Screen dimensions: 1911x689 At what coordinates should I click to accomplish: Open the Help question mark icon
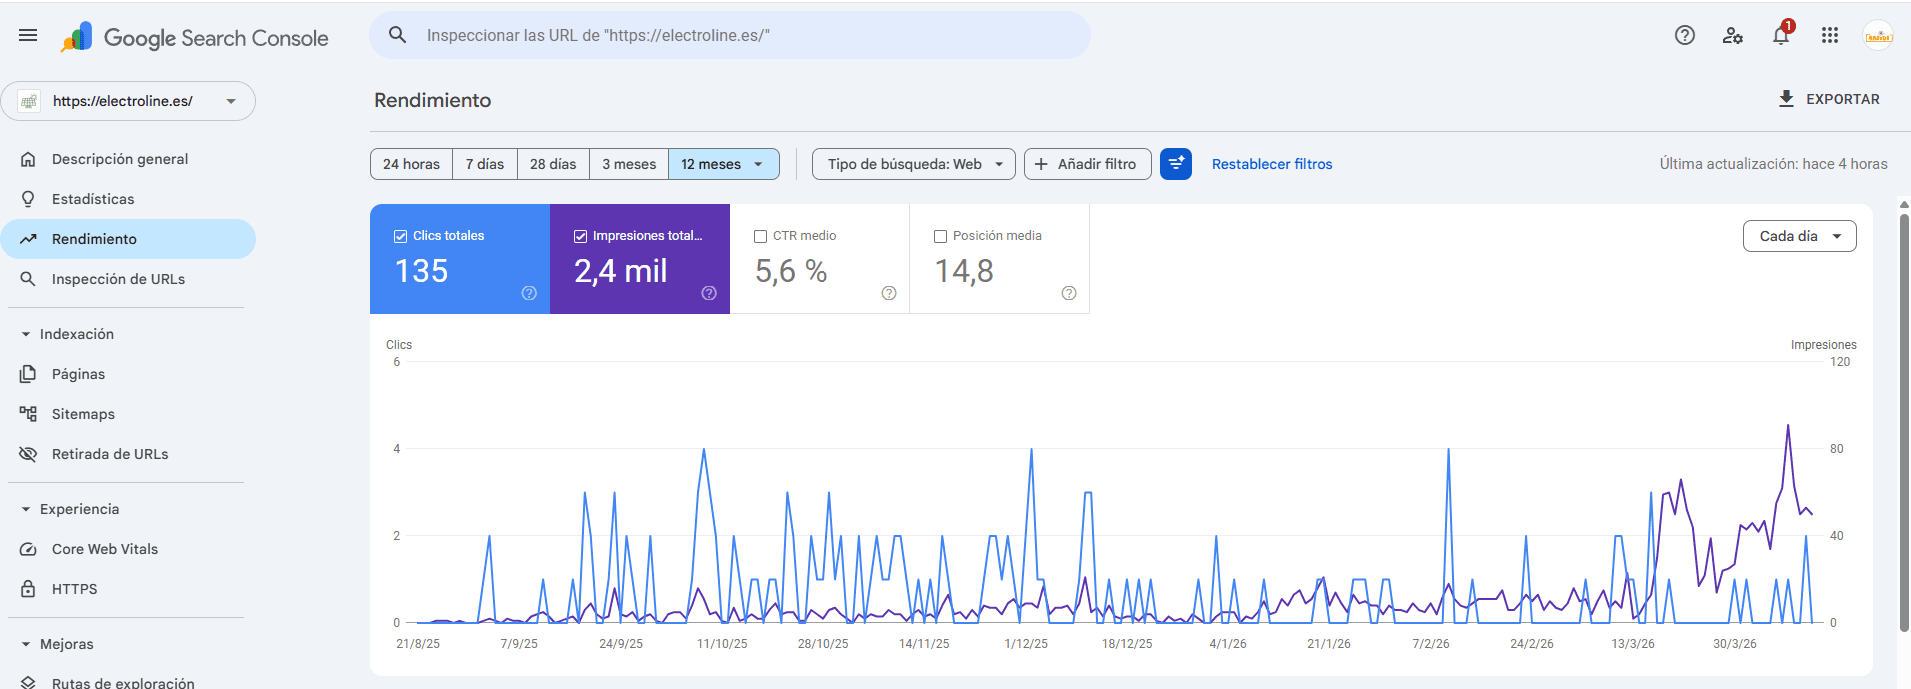[x=1685, y=35]
